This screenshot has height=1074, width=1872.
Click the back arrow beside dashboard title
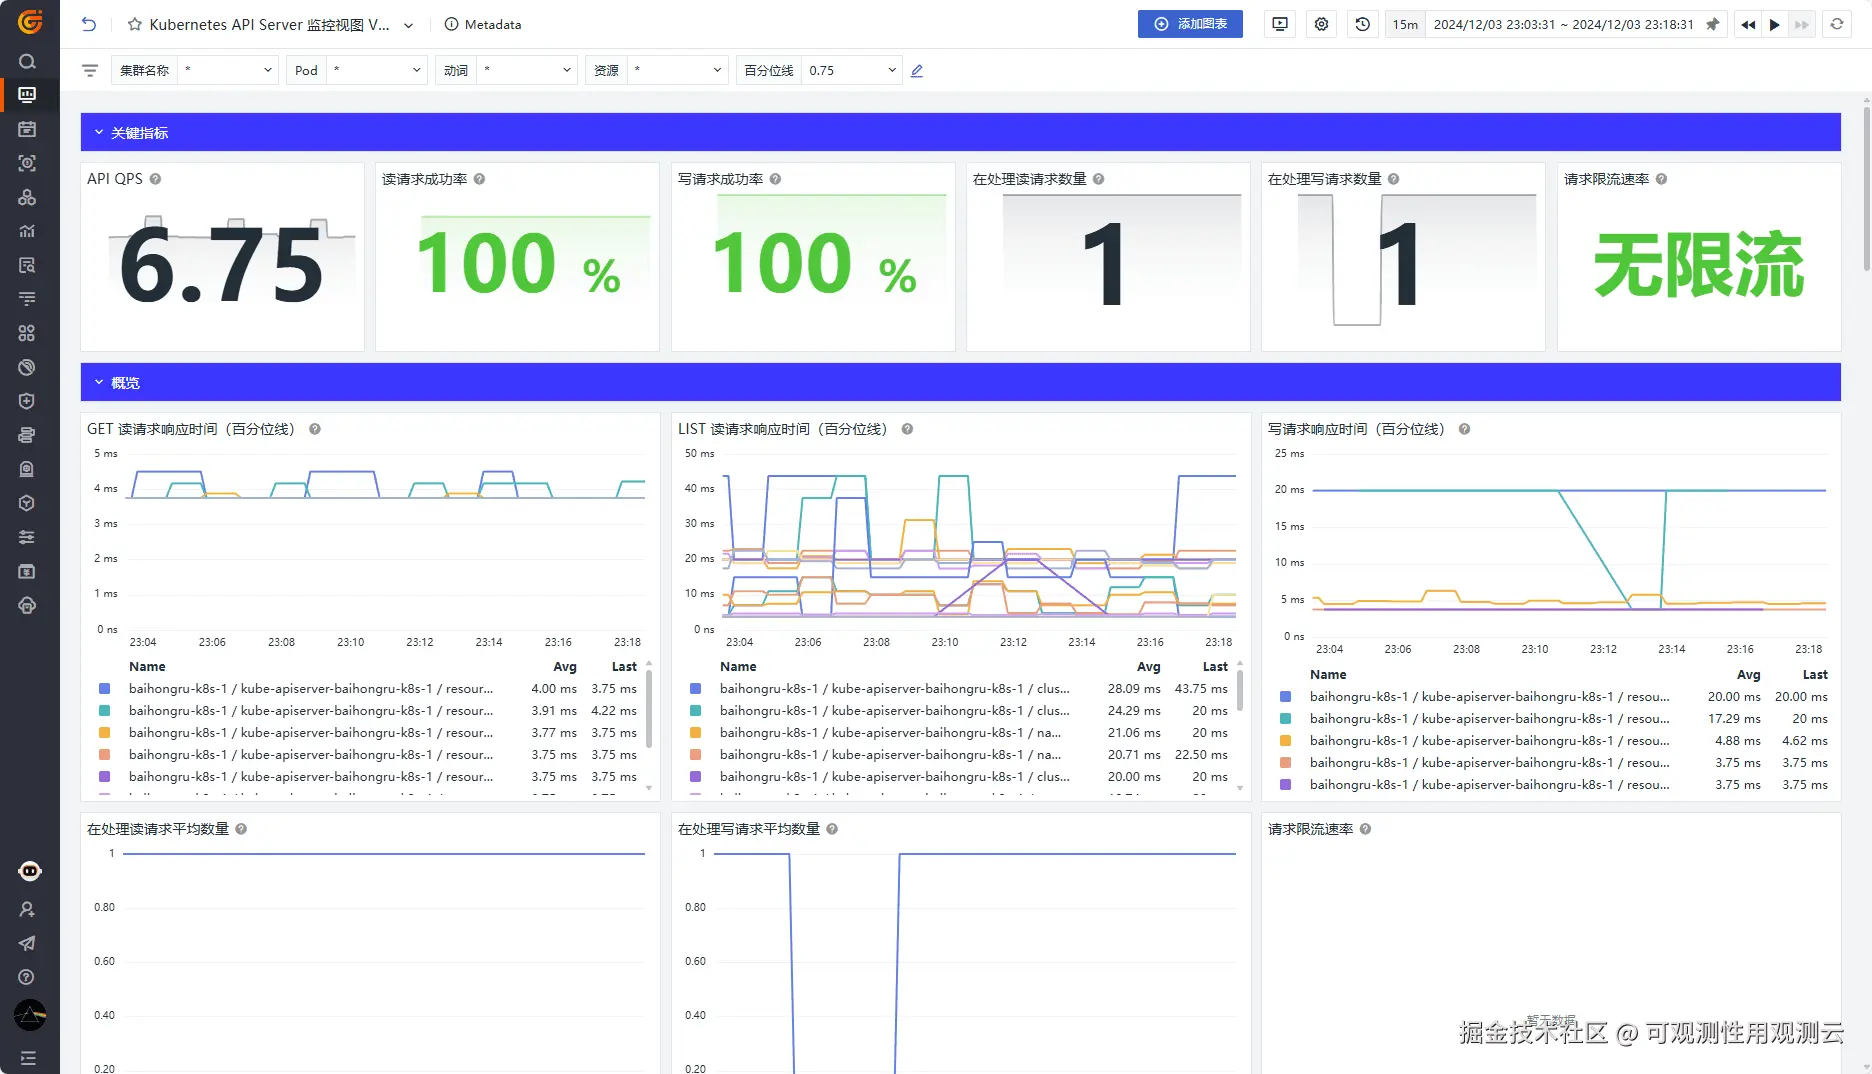point(89,24)
